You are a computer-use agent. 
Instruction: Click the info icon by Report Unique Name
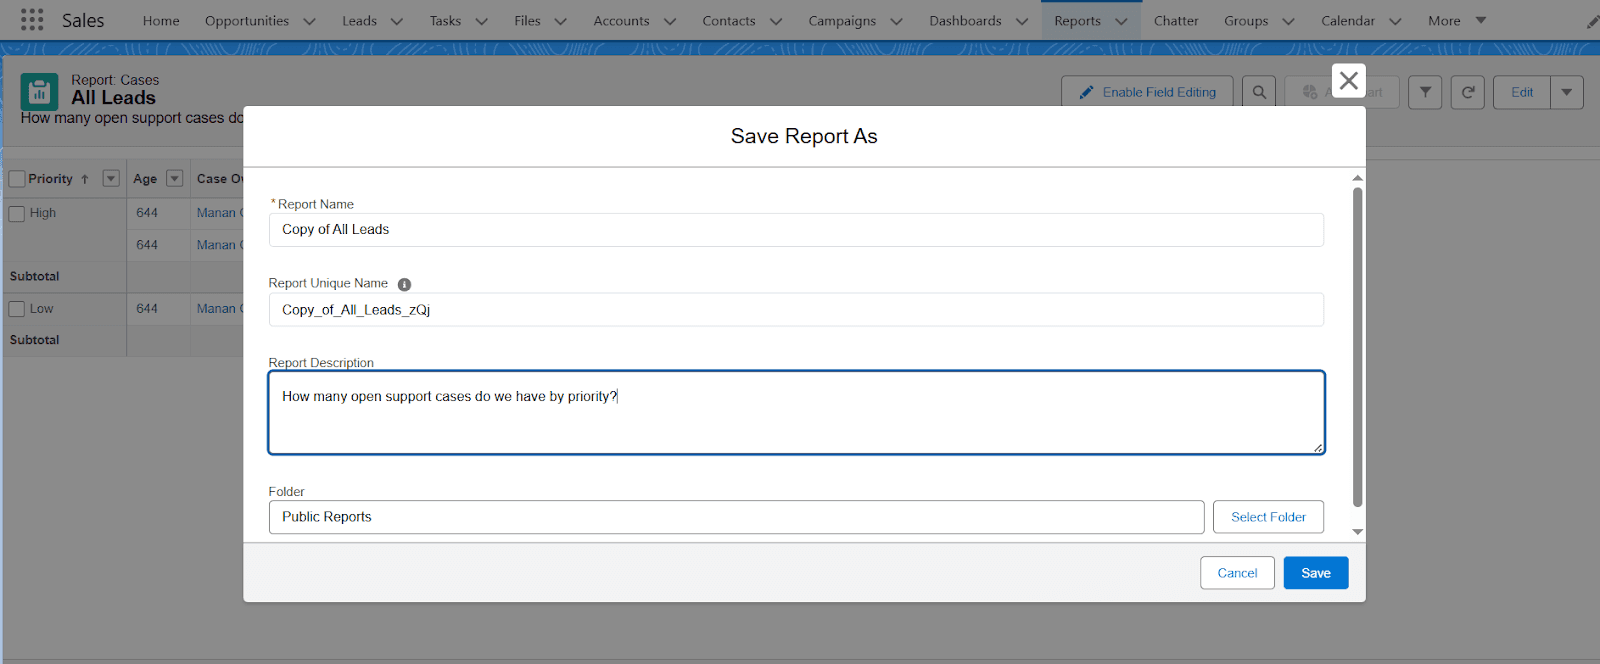(404, 284)
